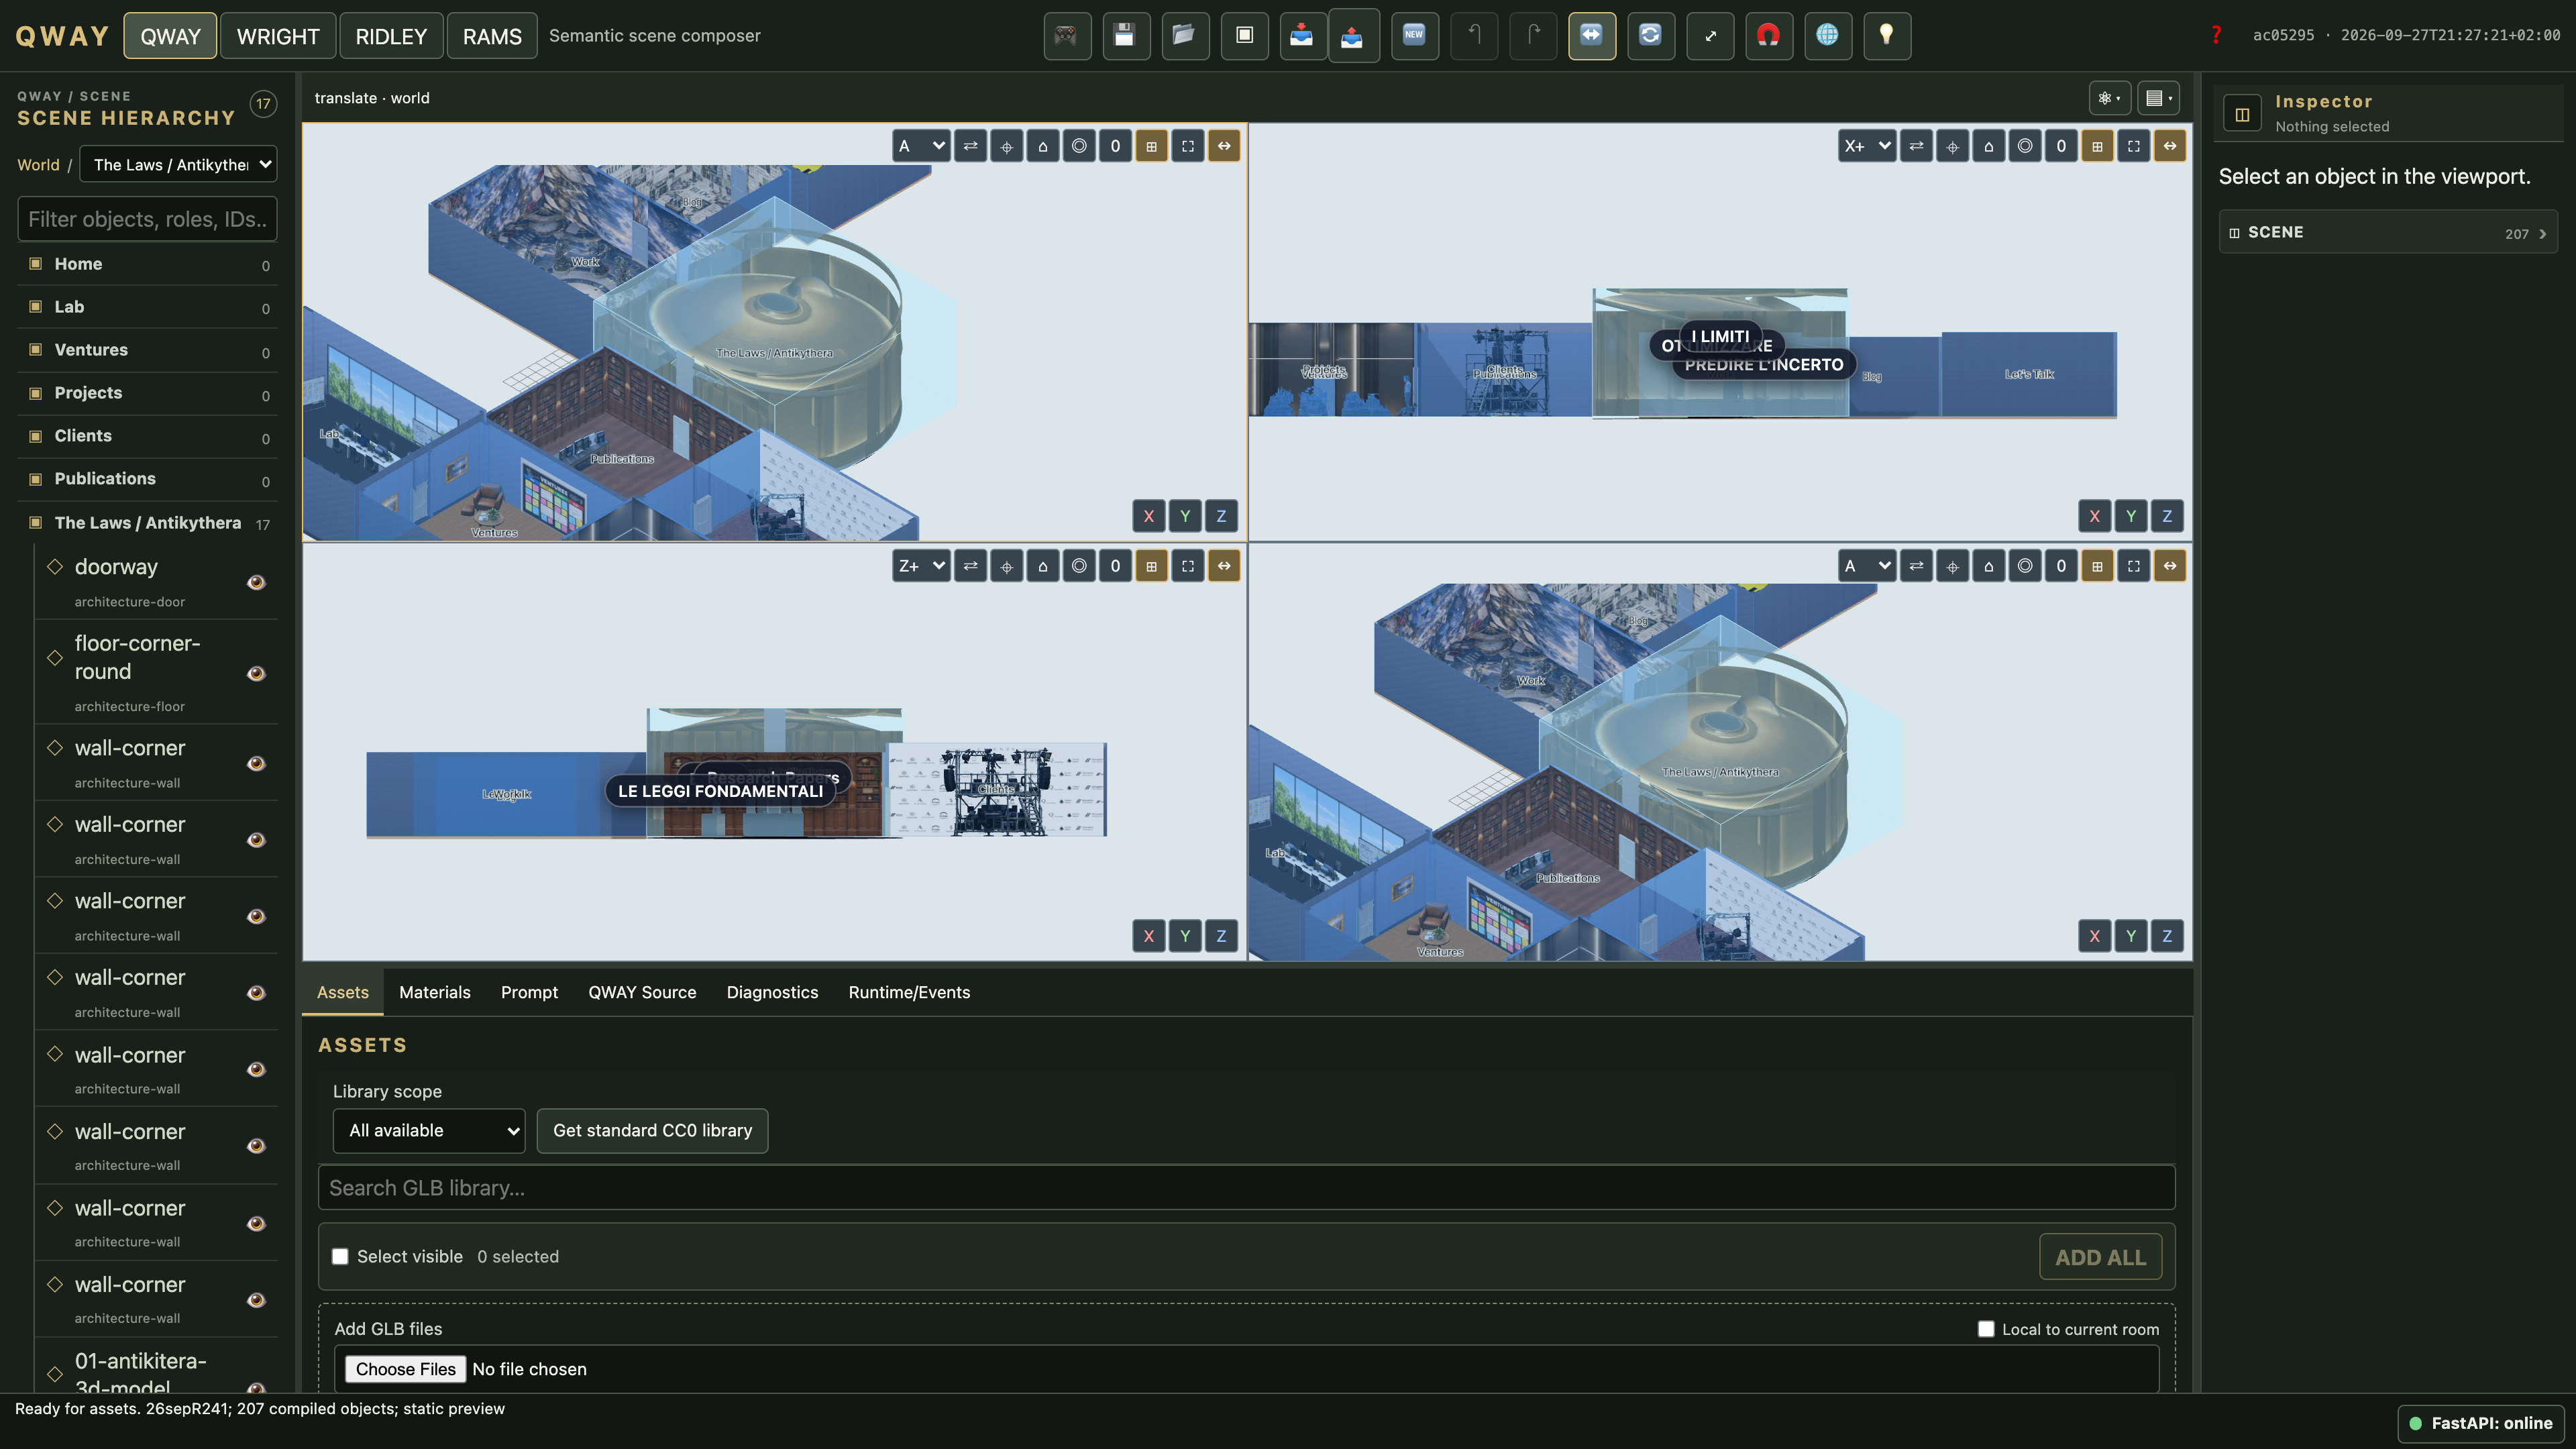Check the Select visible checkbox
This screenshot has height=1449, width=2576.
click(x=340, y=1256)
